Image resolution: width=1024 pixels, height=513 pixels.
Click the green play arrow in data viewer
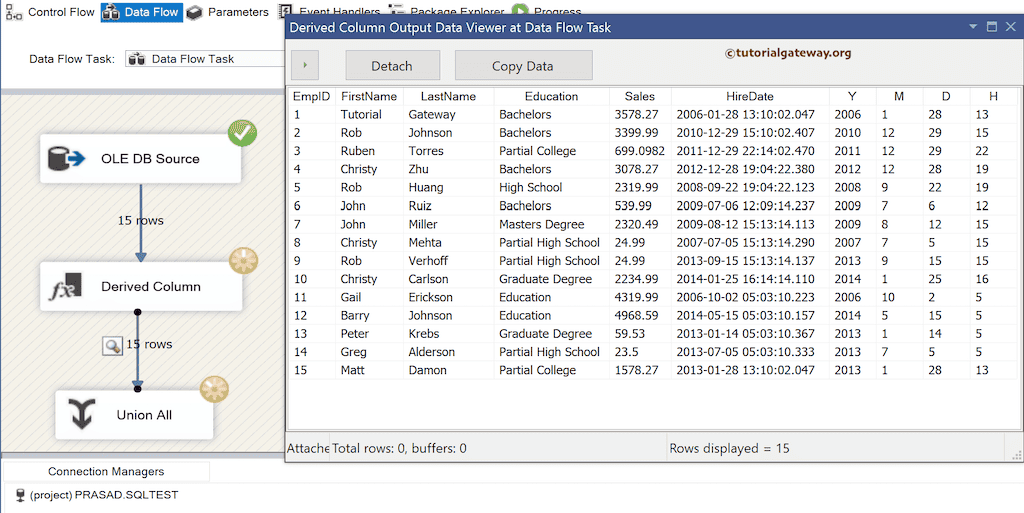click(x=305, y=65)
